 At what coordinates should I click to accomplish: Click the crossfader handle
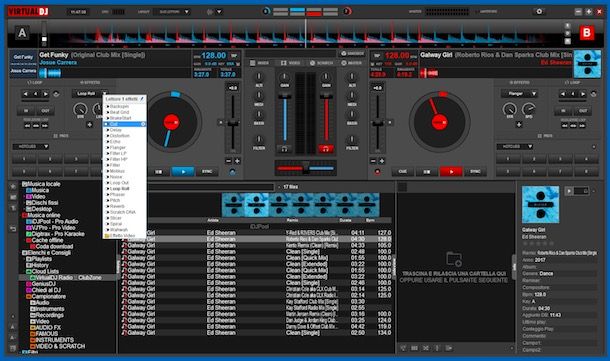coord(306,168)
